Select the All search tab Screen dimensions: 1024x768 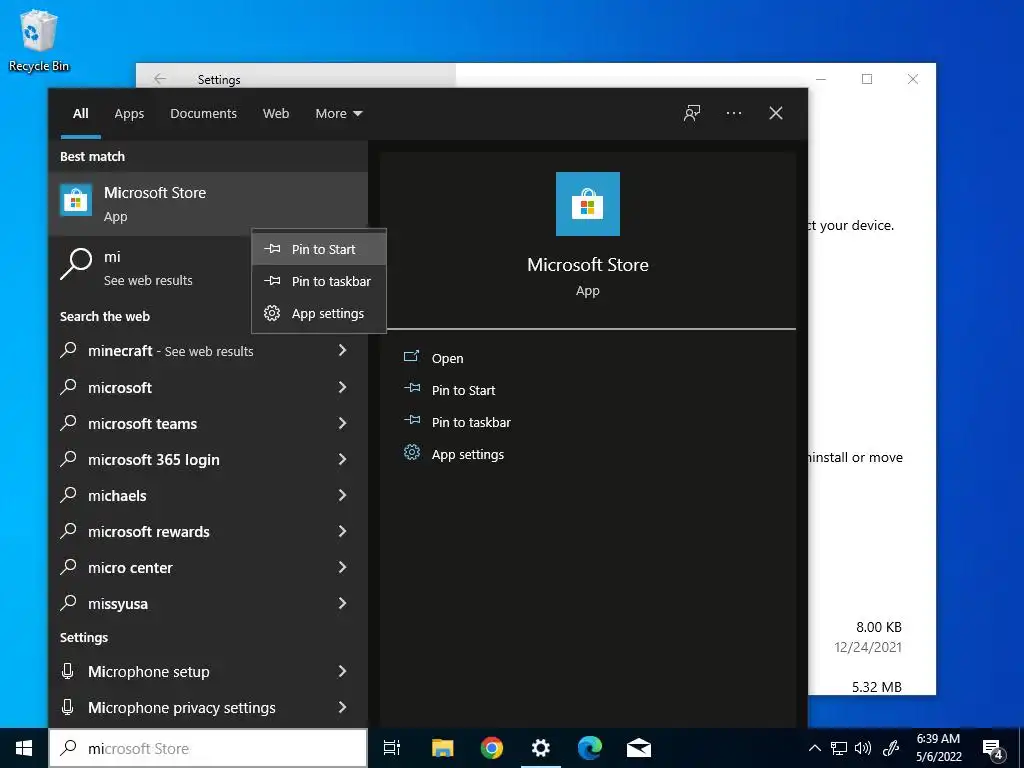(x=80, y=114)
